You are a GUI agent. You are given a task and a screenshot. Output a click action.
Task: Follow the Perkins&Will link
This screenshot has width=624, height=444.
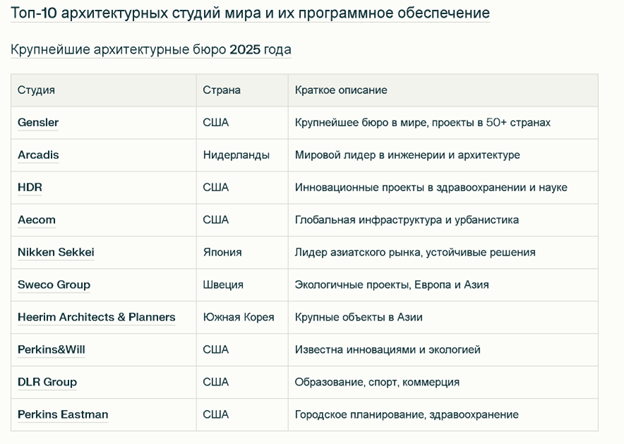(x=51, y=350)
